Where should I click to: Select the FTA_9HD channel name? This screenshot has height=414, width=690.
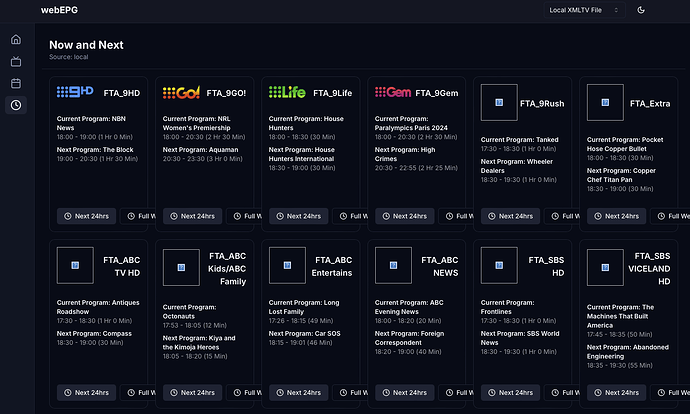click(121, 93)
